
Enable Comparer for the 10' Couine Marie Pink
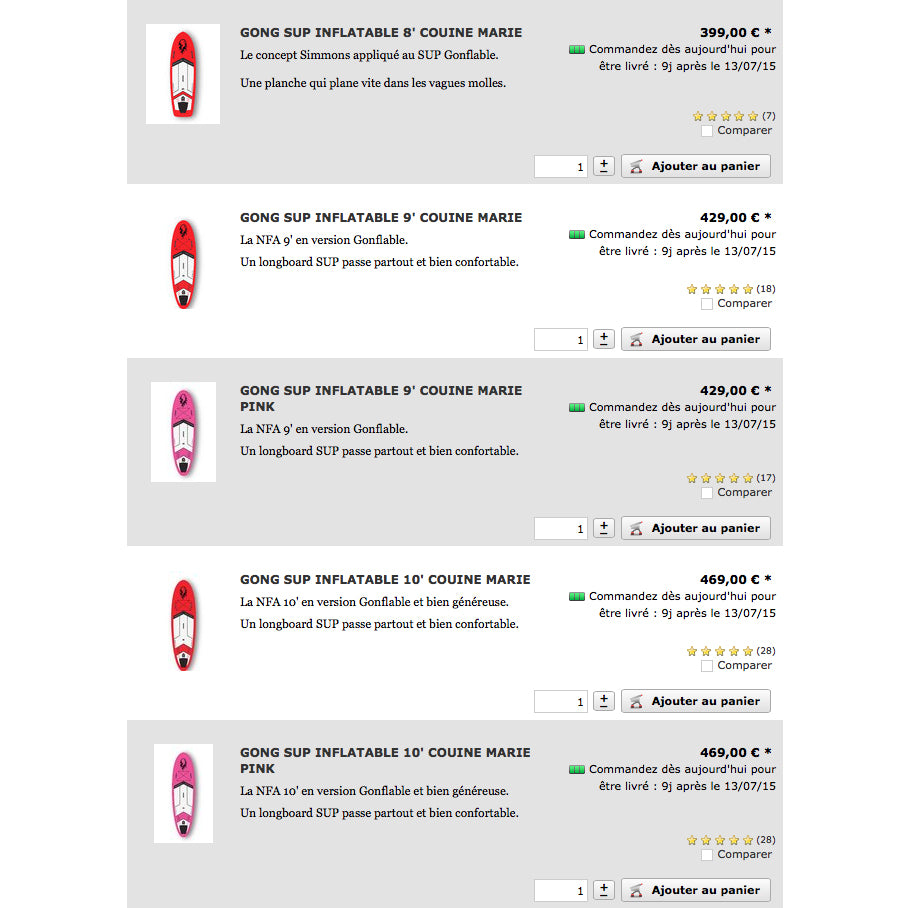(707, 855)
